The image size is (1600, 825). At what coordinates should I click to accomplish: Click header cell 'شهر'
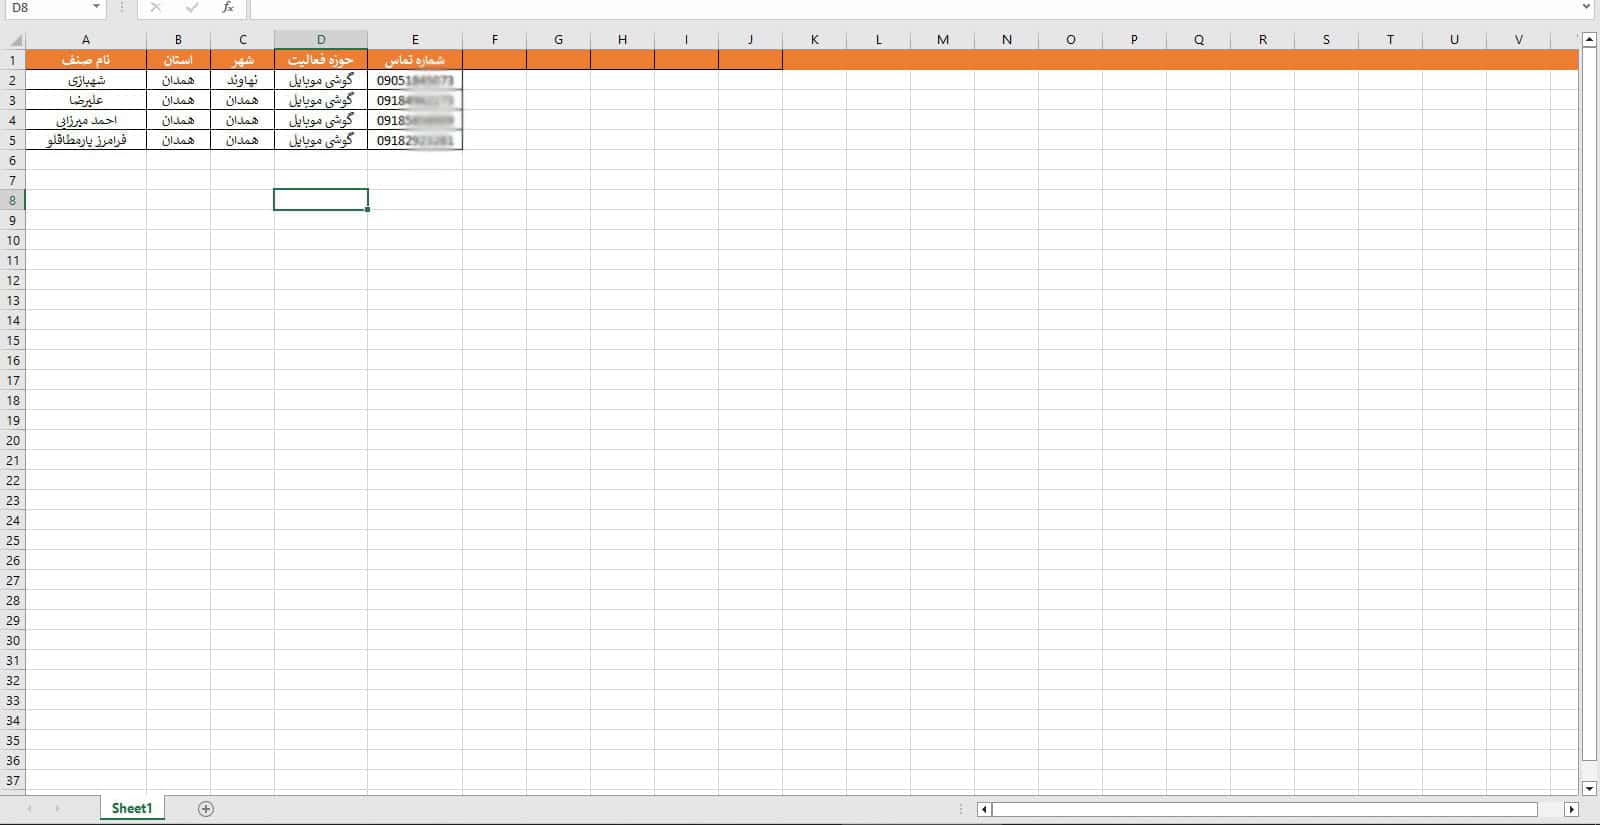[242, 60]
